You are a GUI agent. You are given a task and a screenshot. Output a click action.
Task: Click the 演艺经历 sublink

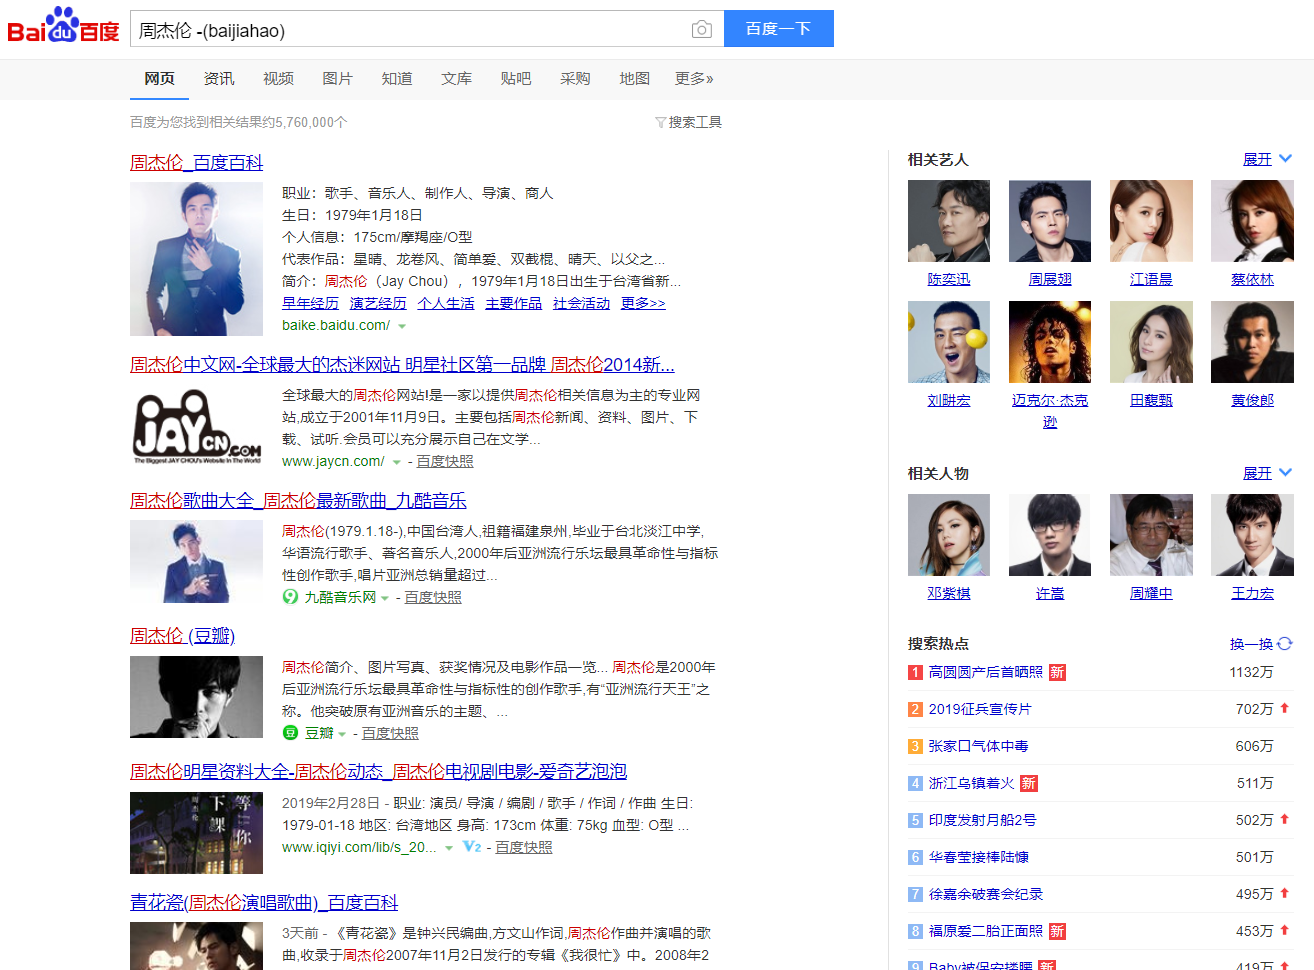point(378,303)
